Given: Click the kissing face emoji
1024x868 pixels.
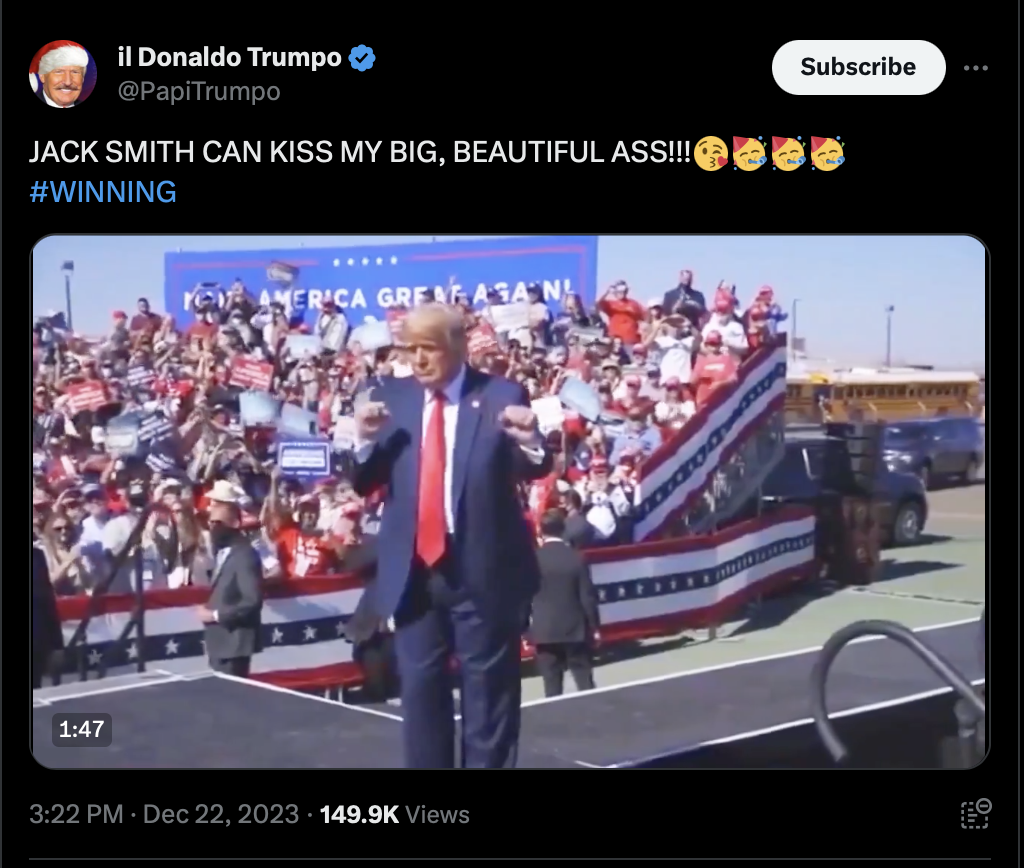Looking at the screenshot, I should [x=710, y=153].
